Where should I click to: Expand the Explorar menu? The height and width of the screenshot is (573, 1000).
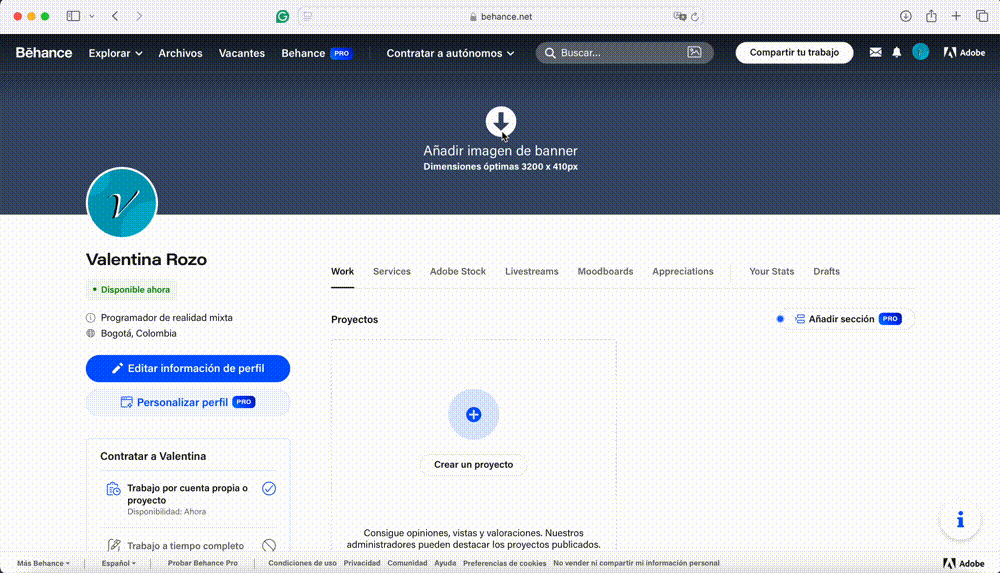(x=115, y=53)
